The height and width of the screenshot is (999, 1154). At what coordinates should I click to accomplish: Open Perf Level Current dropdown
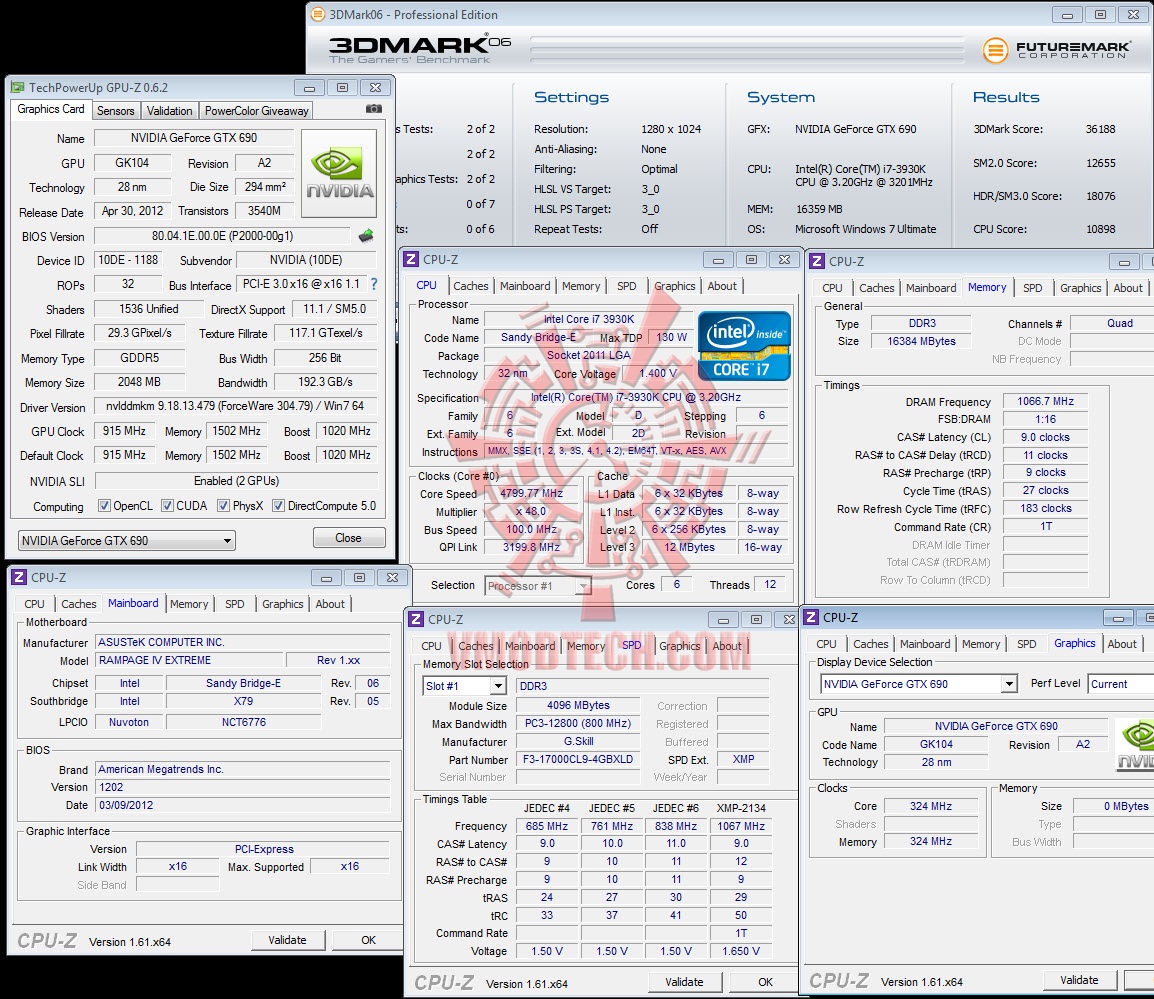(1121, 684)
